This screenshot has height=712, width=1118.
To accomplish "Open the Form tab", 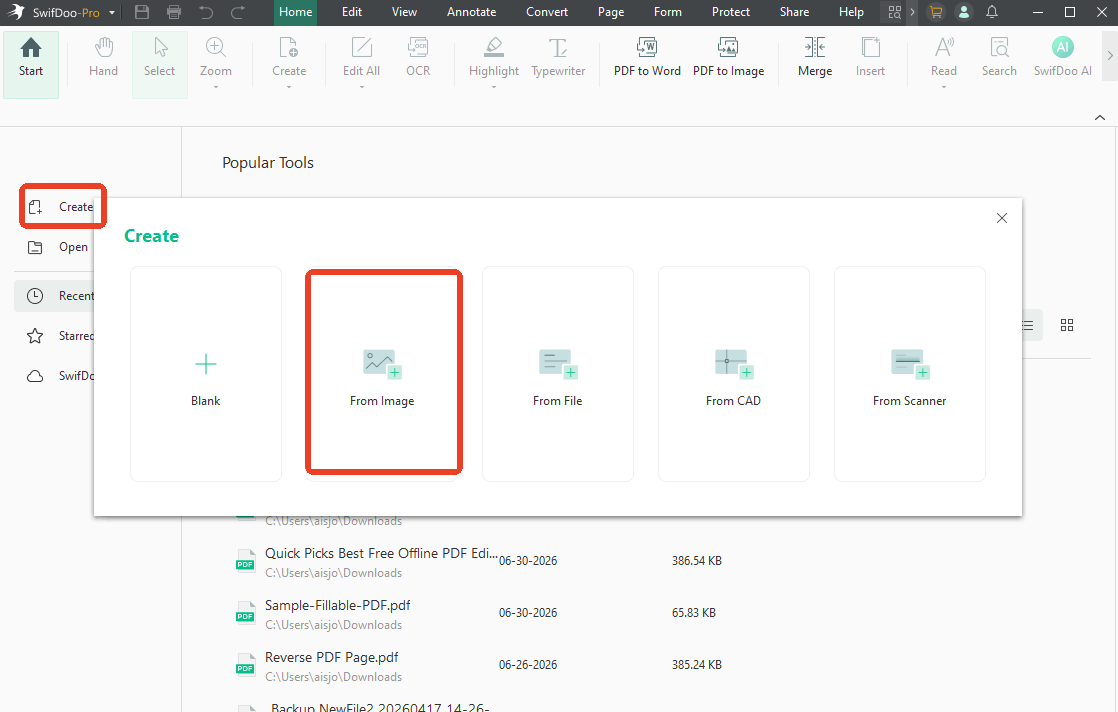I will 667,12.
